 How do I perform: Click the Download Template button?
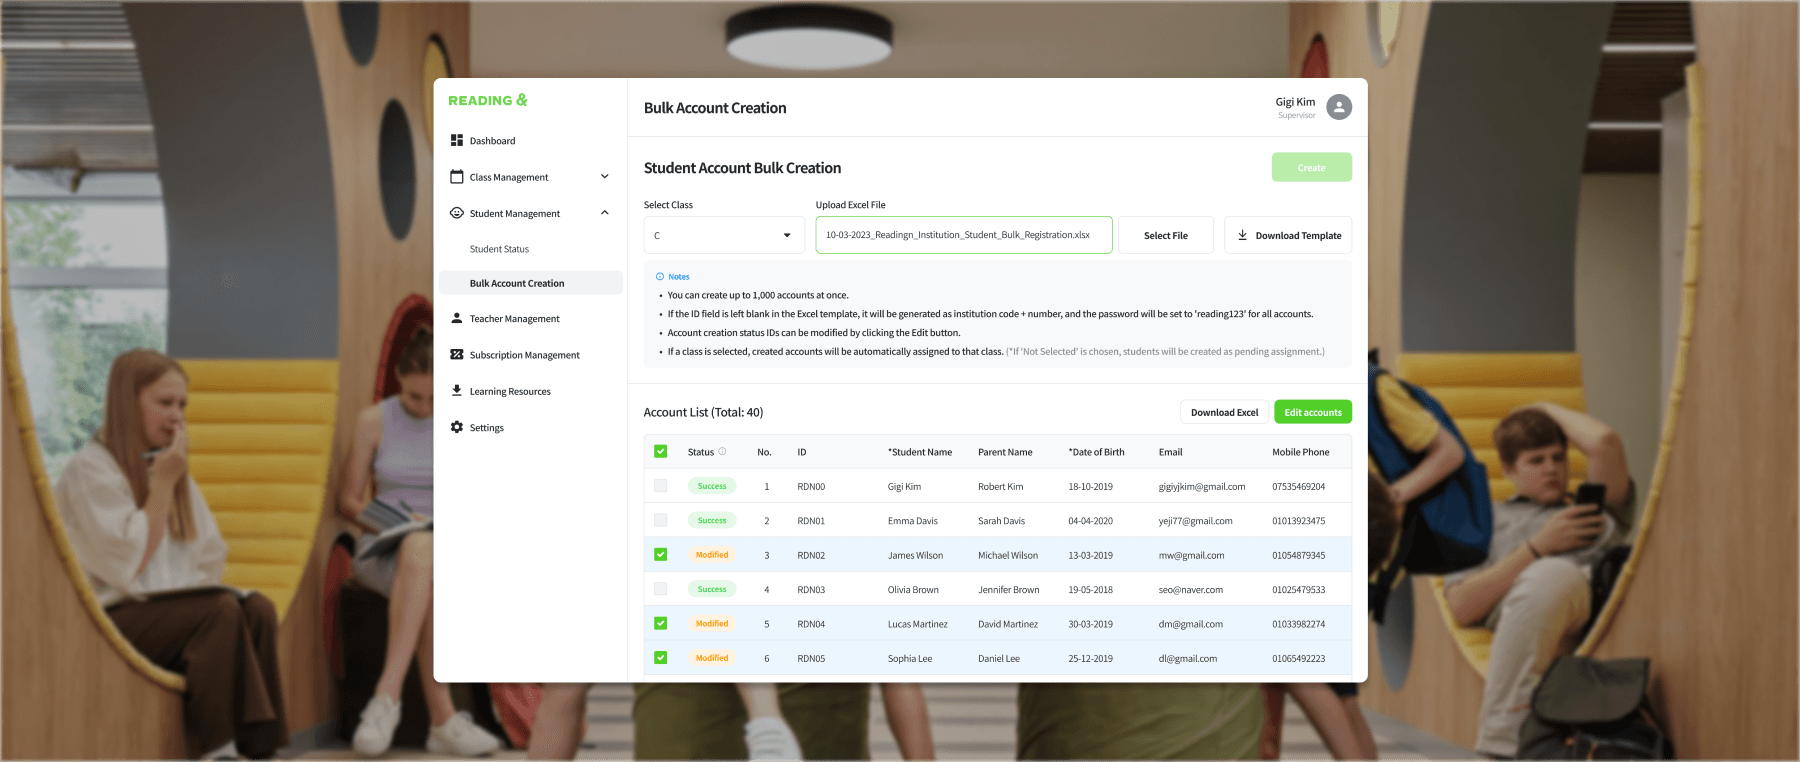point(1288,235)
